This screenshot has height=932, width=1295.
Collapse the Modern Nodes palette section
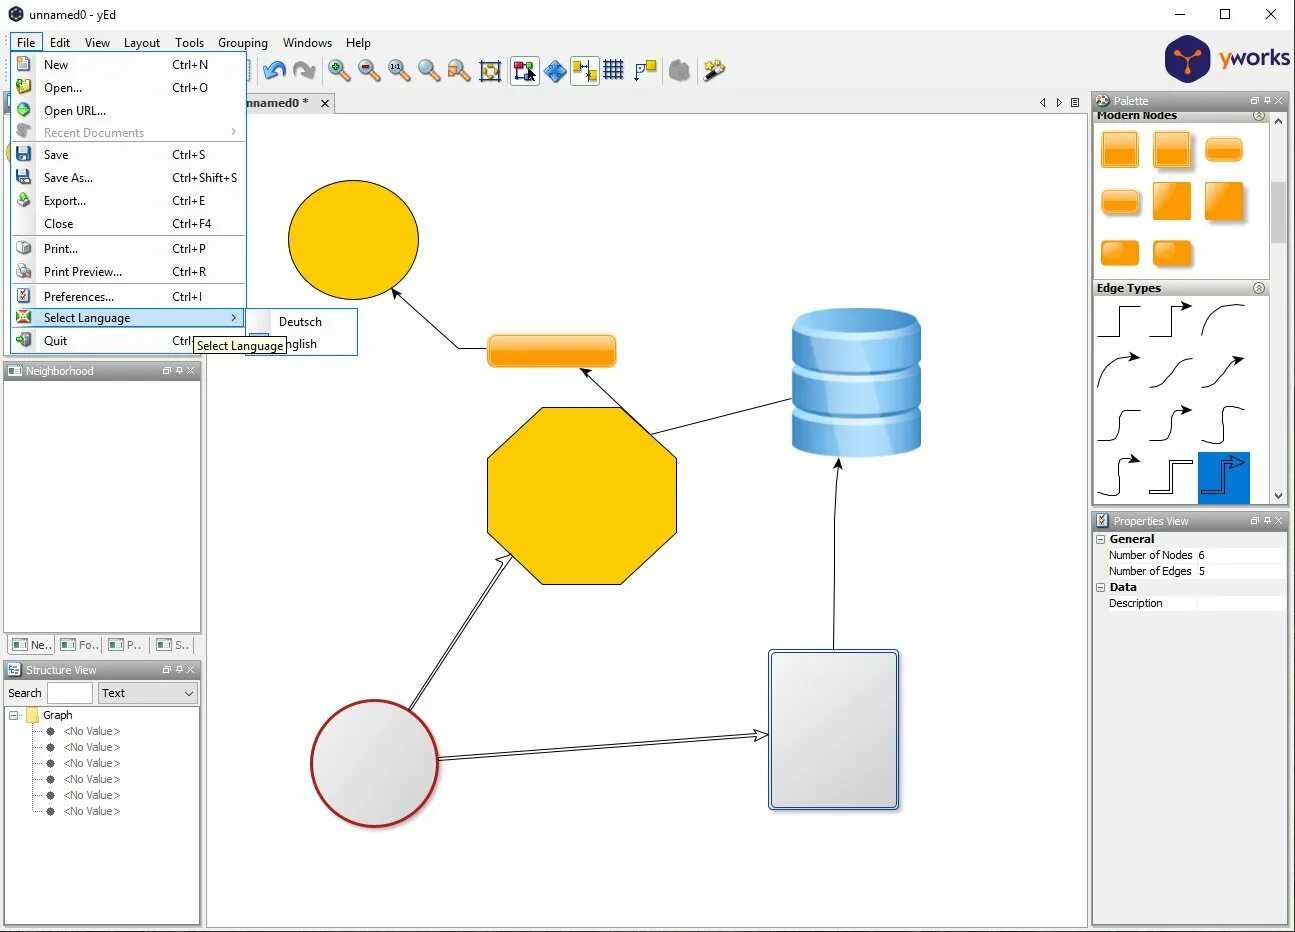click(x=1259, y=116)
